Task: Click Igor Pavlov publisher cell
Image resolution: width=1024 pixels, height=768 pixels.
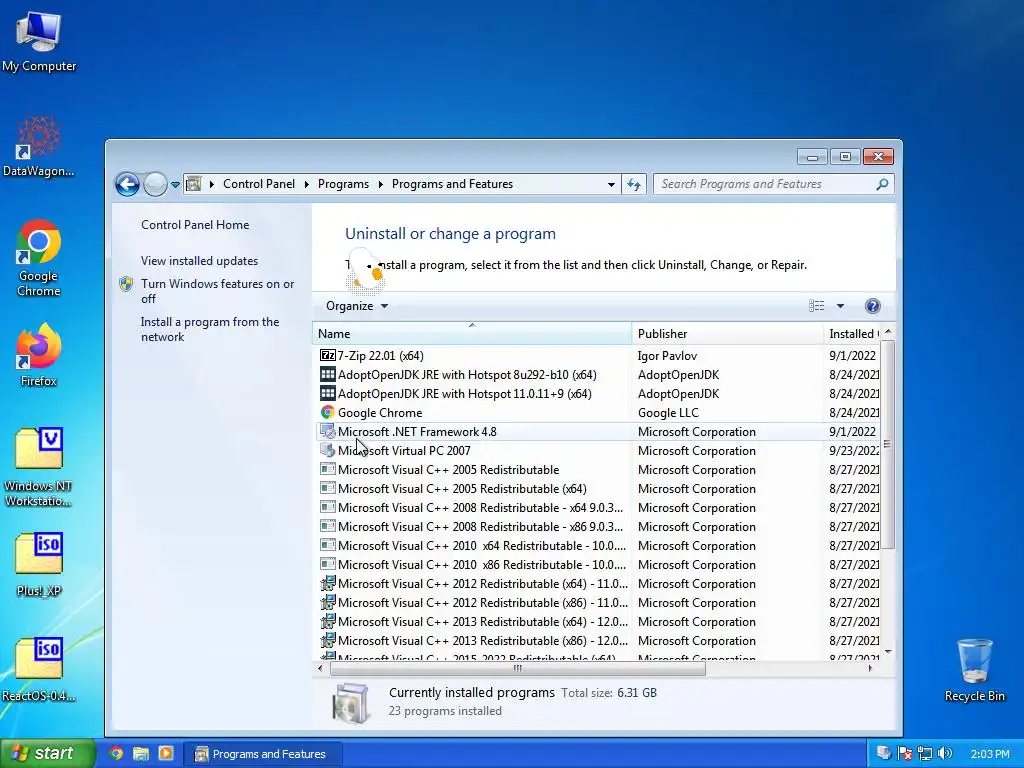Action: point(667,356)
